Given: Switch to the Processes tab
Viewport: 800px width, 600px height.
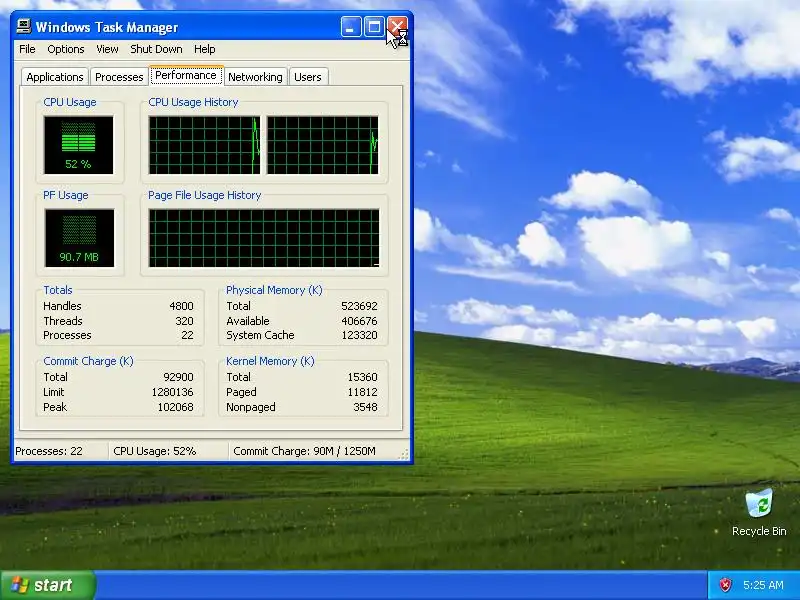Looking at the screenshot, I should coord(119,77).
